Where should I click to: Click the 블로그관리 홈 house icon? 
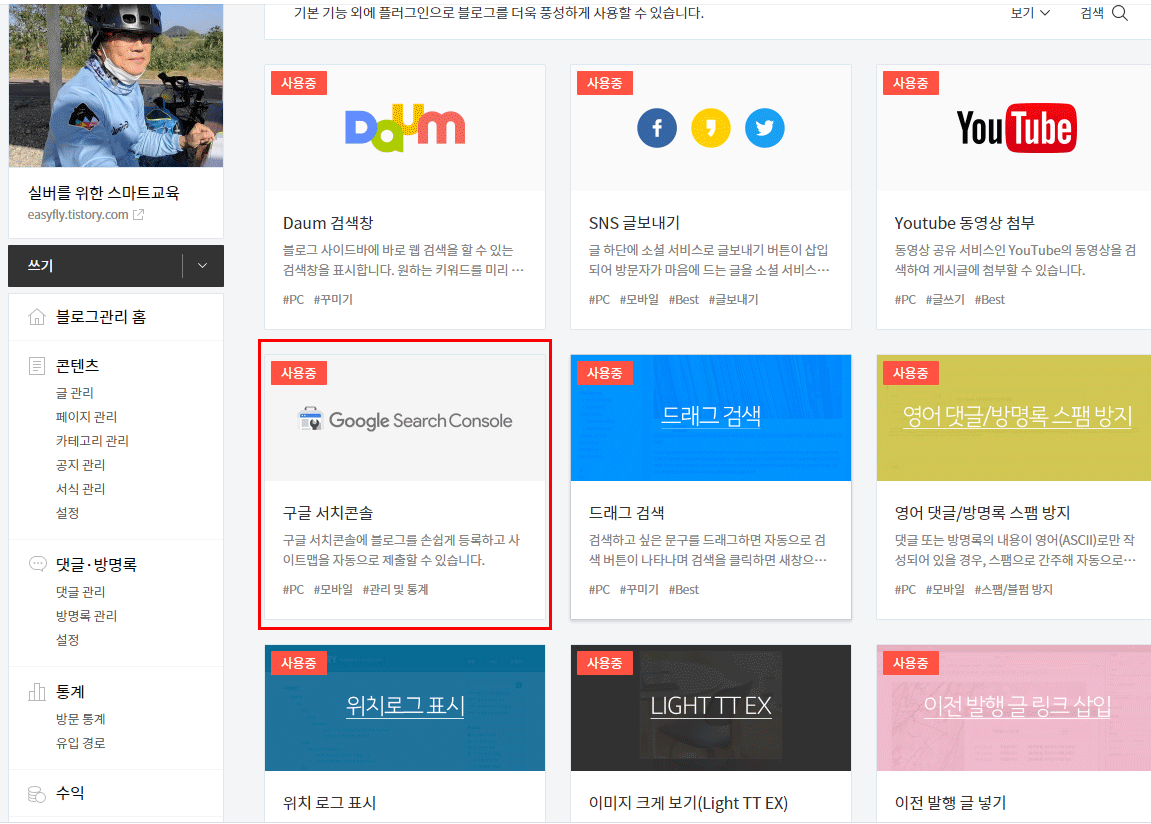pos(37,317)
